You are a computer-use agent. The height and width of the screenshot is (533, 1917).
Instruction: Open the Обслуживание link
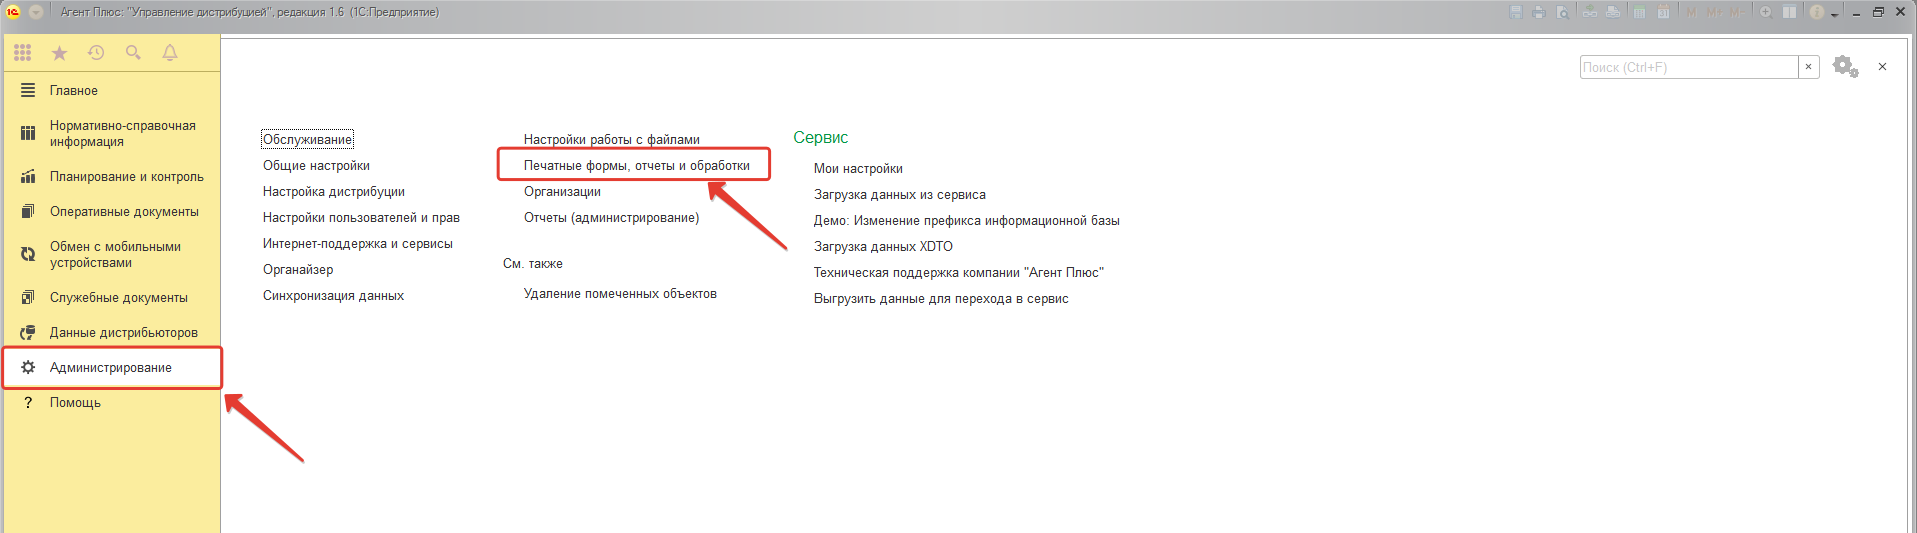[307, 139]
